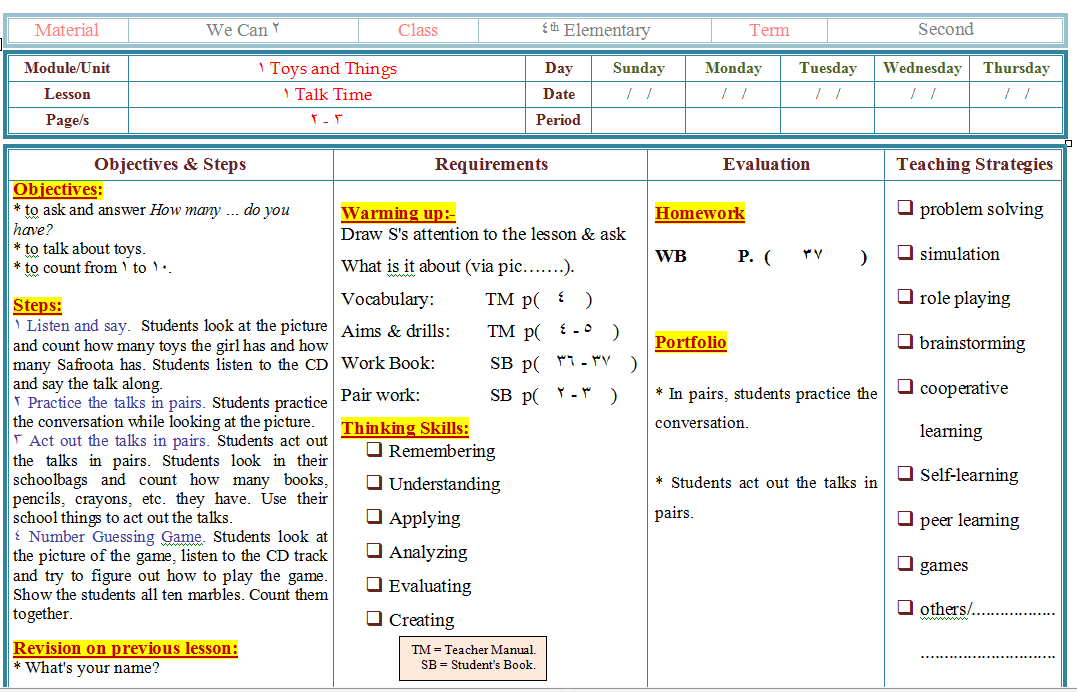The image size is (1077, 692).
Task: Click the 'What's your name?' line
Action: click(x=87, y=668)
